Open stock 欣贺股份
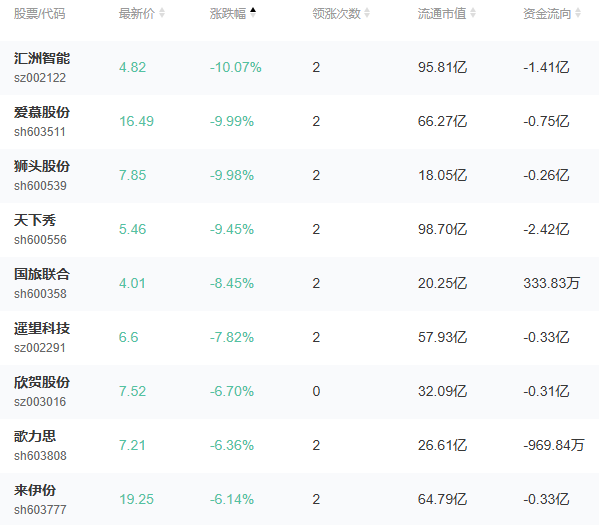The image size is (599, 525). coord(42,382)
